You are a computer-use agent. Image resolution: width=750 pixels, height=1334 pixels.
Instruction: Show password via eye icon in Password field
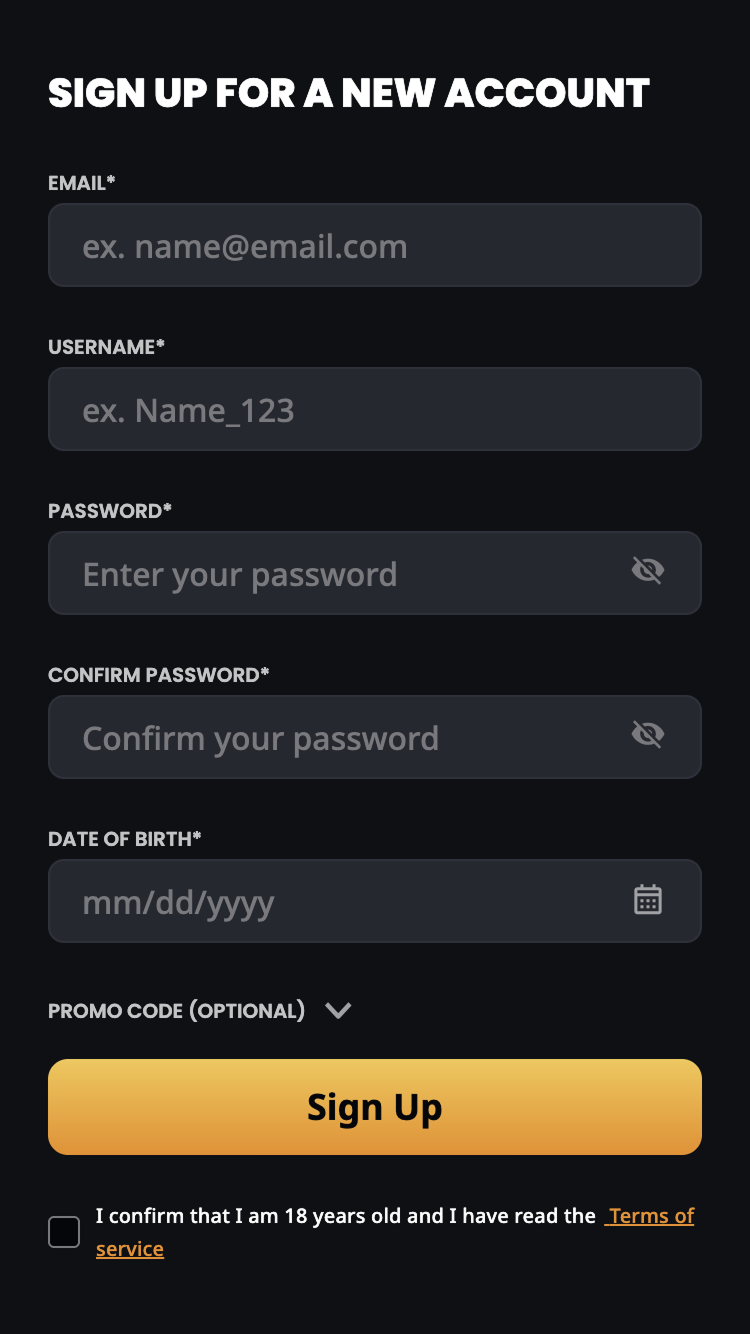pyautogui.click(x=648, y=571)
